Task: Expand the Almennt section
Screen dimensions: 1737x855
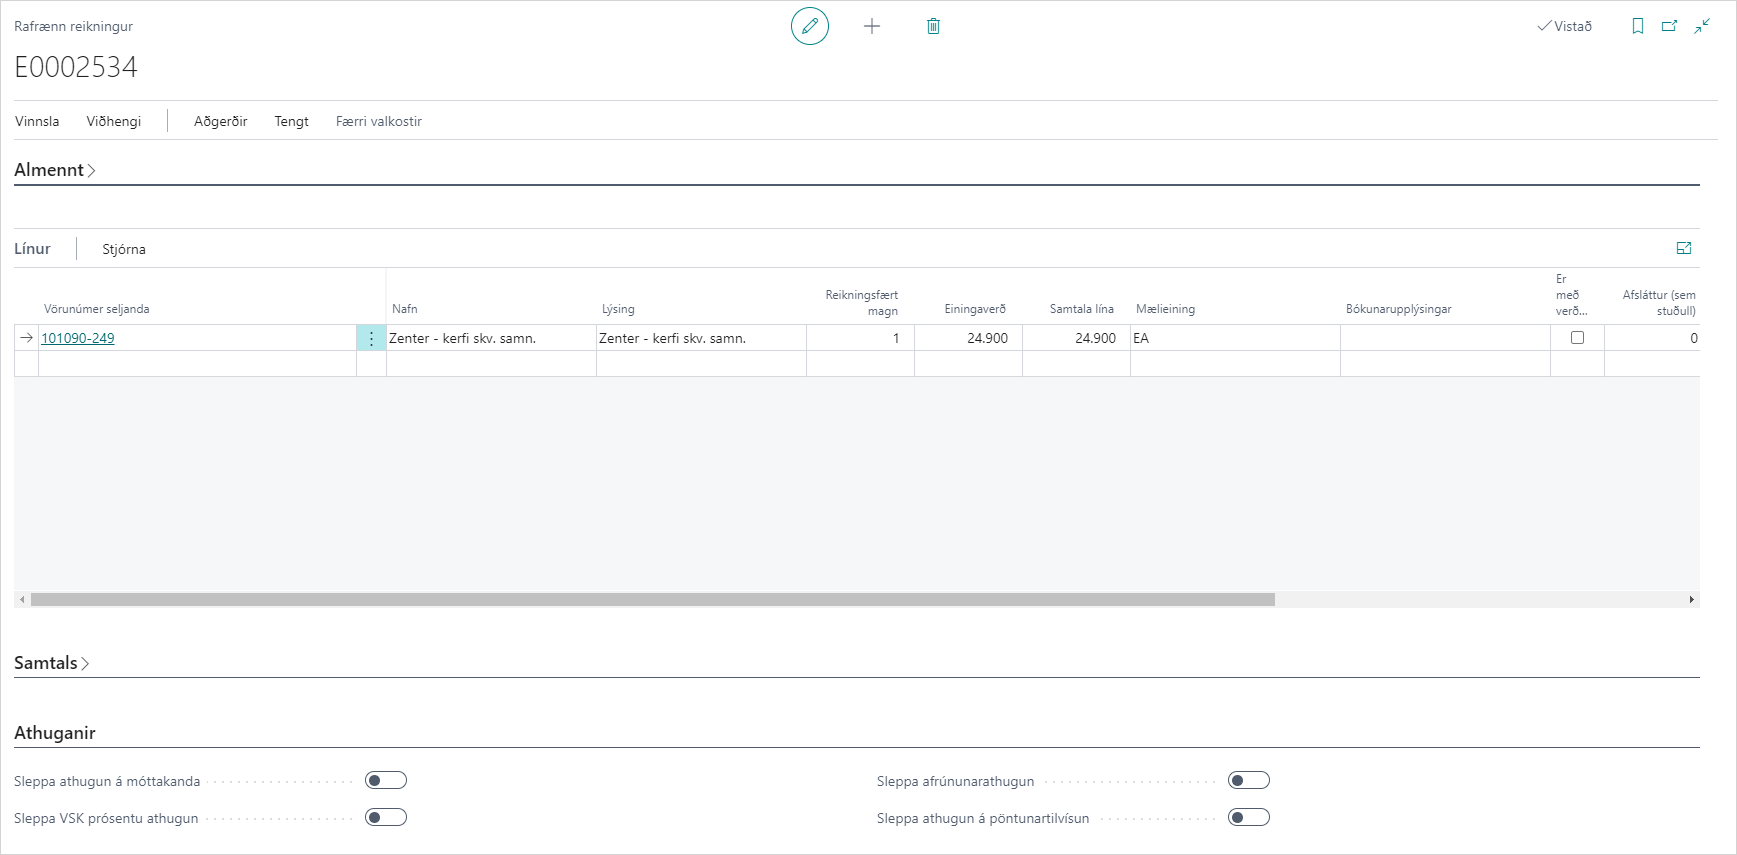Action: pos(55,170)
